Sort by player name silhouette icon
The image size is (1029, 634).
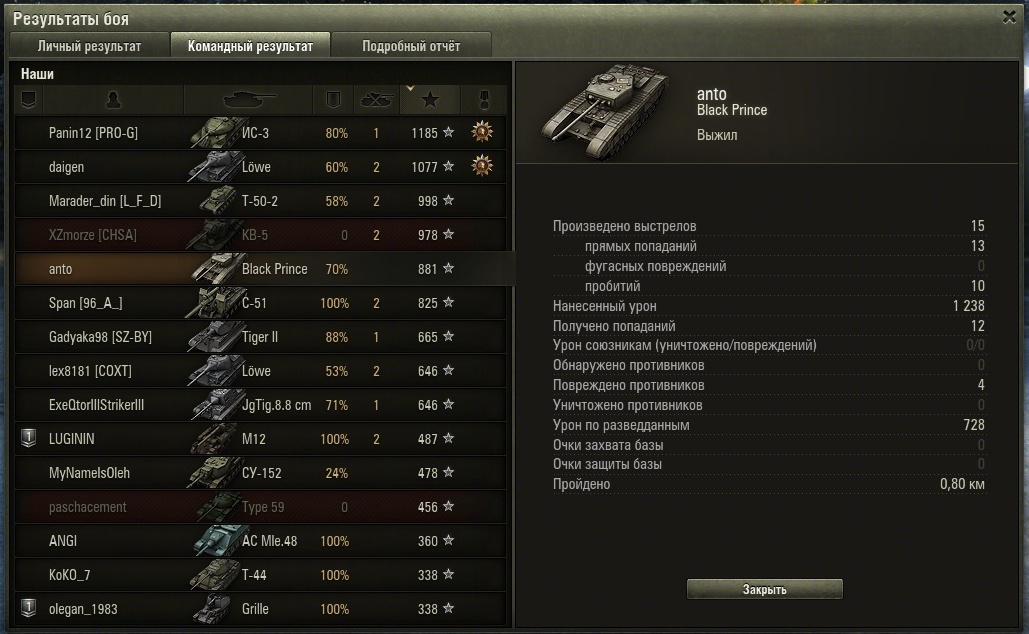[113, 100]
